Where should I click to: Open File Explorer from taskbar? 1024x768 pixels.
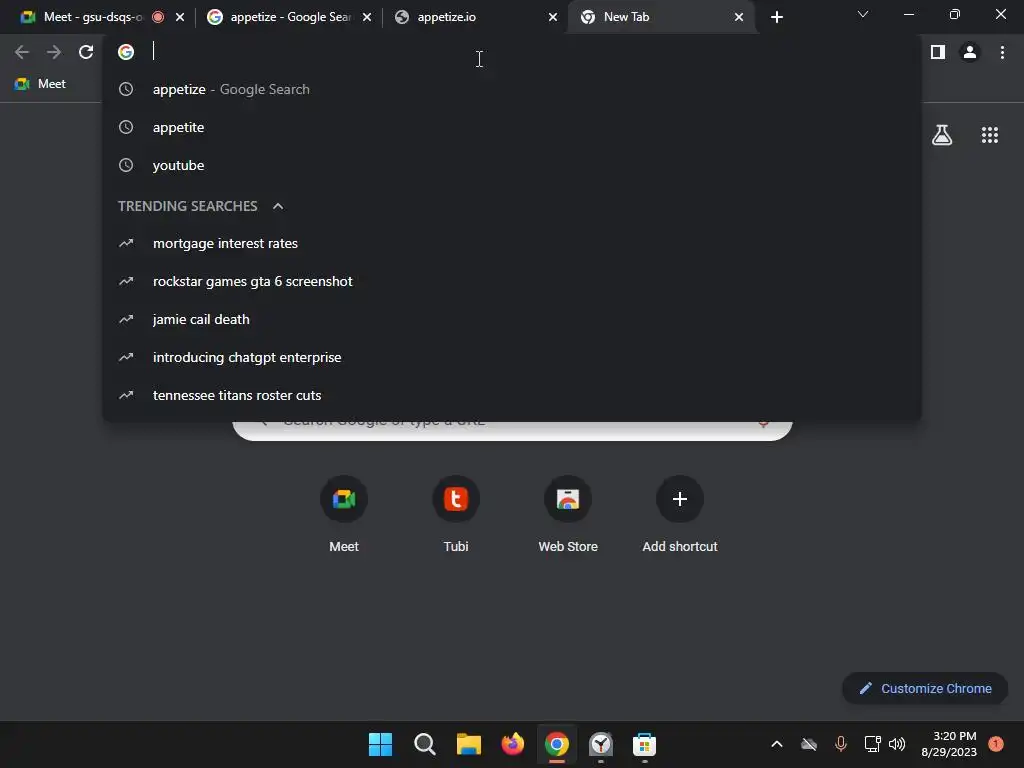(468, 744)
